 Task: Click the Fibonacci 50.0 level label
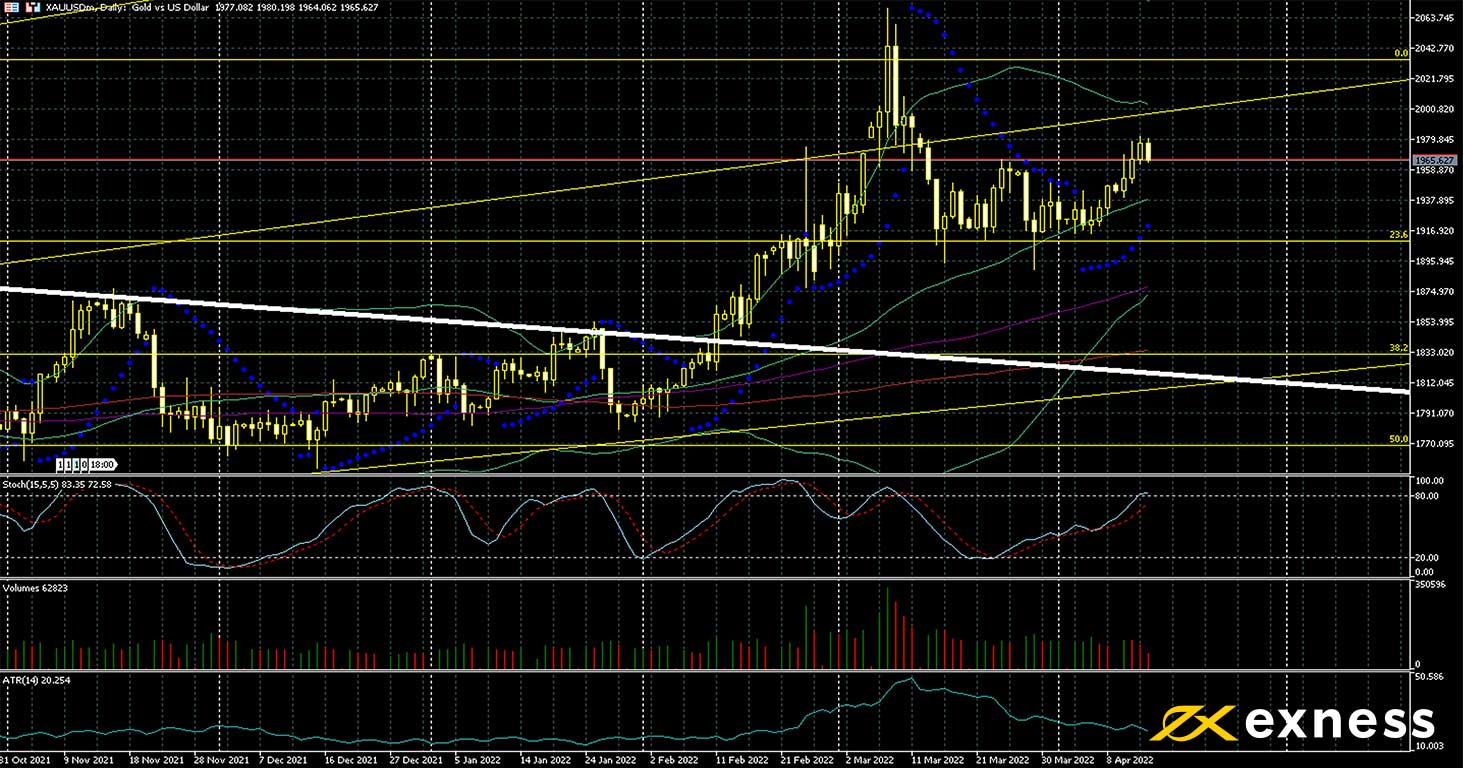coord(1399,439)
